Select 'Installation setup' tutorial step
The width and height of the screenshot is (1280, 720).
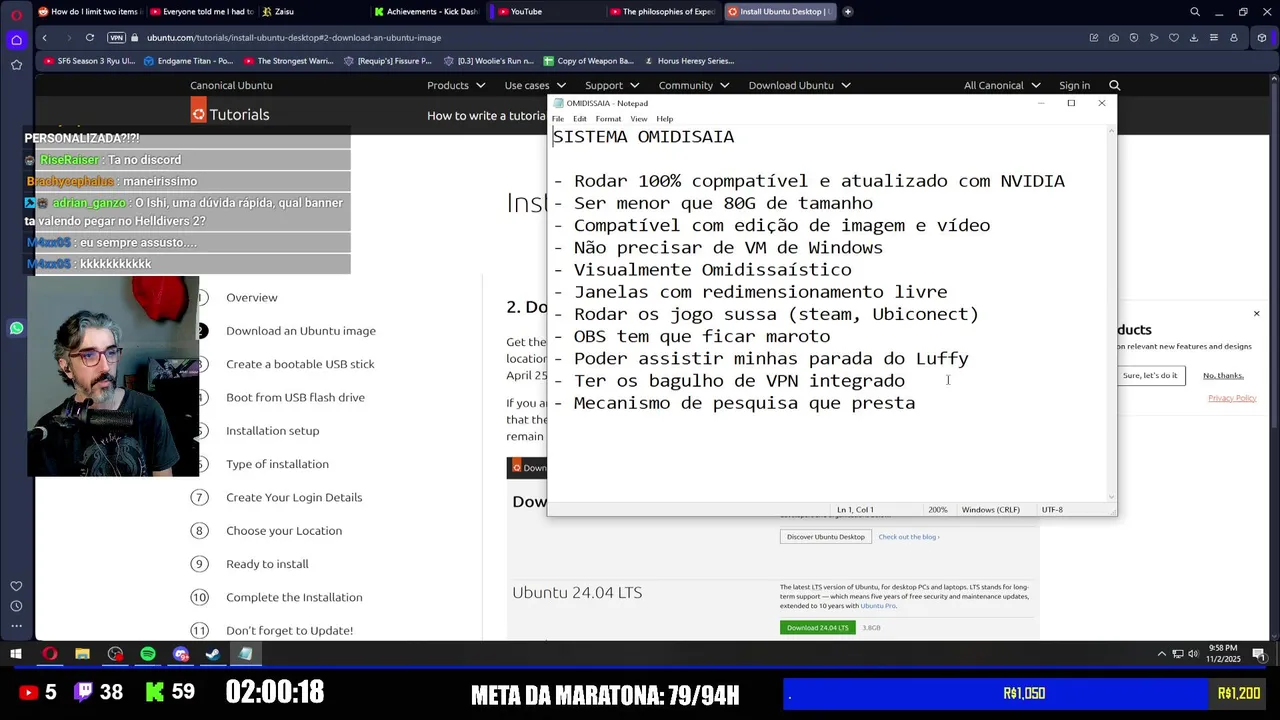coord(272,431)
